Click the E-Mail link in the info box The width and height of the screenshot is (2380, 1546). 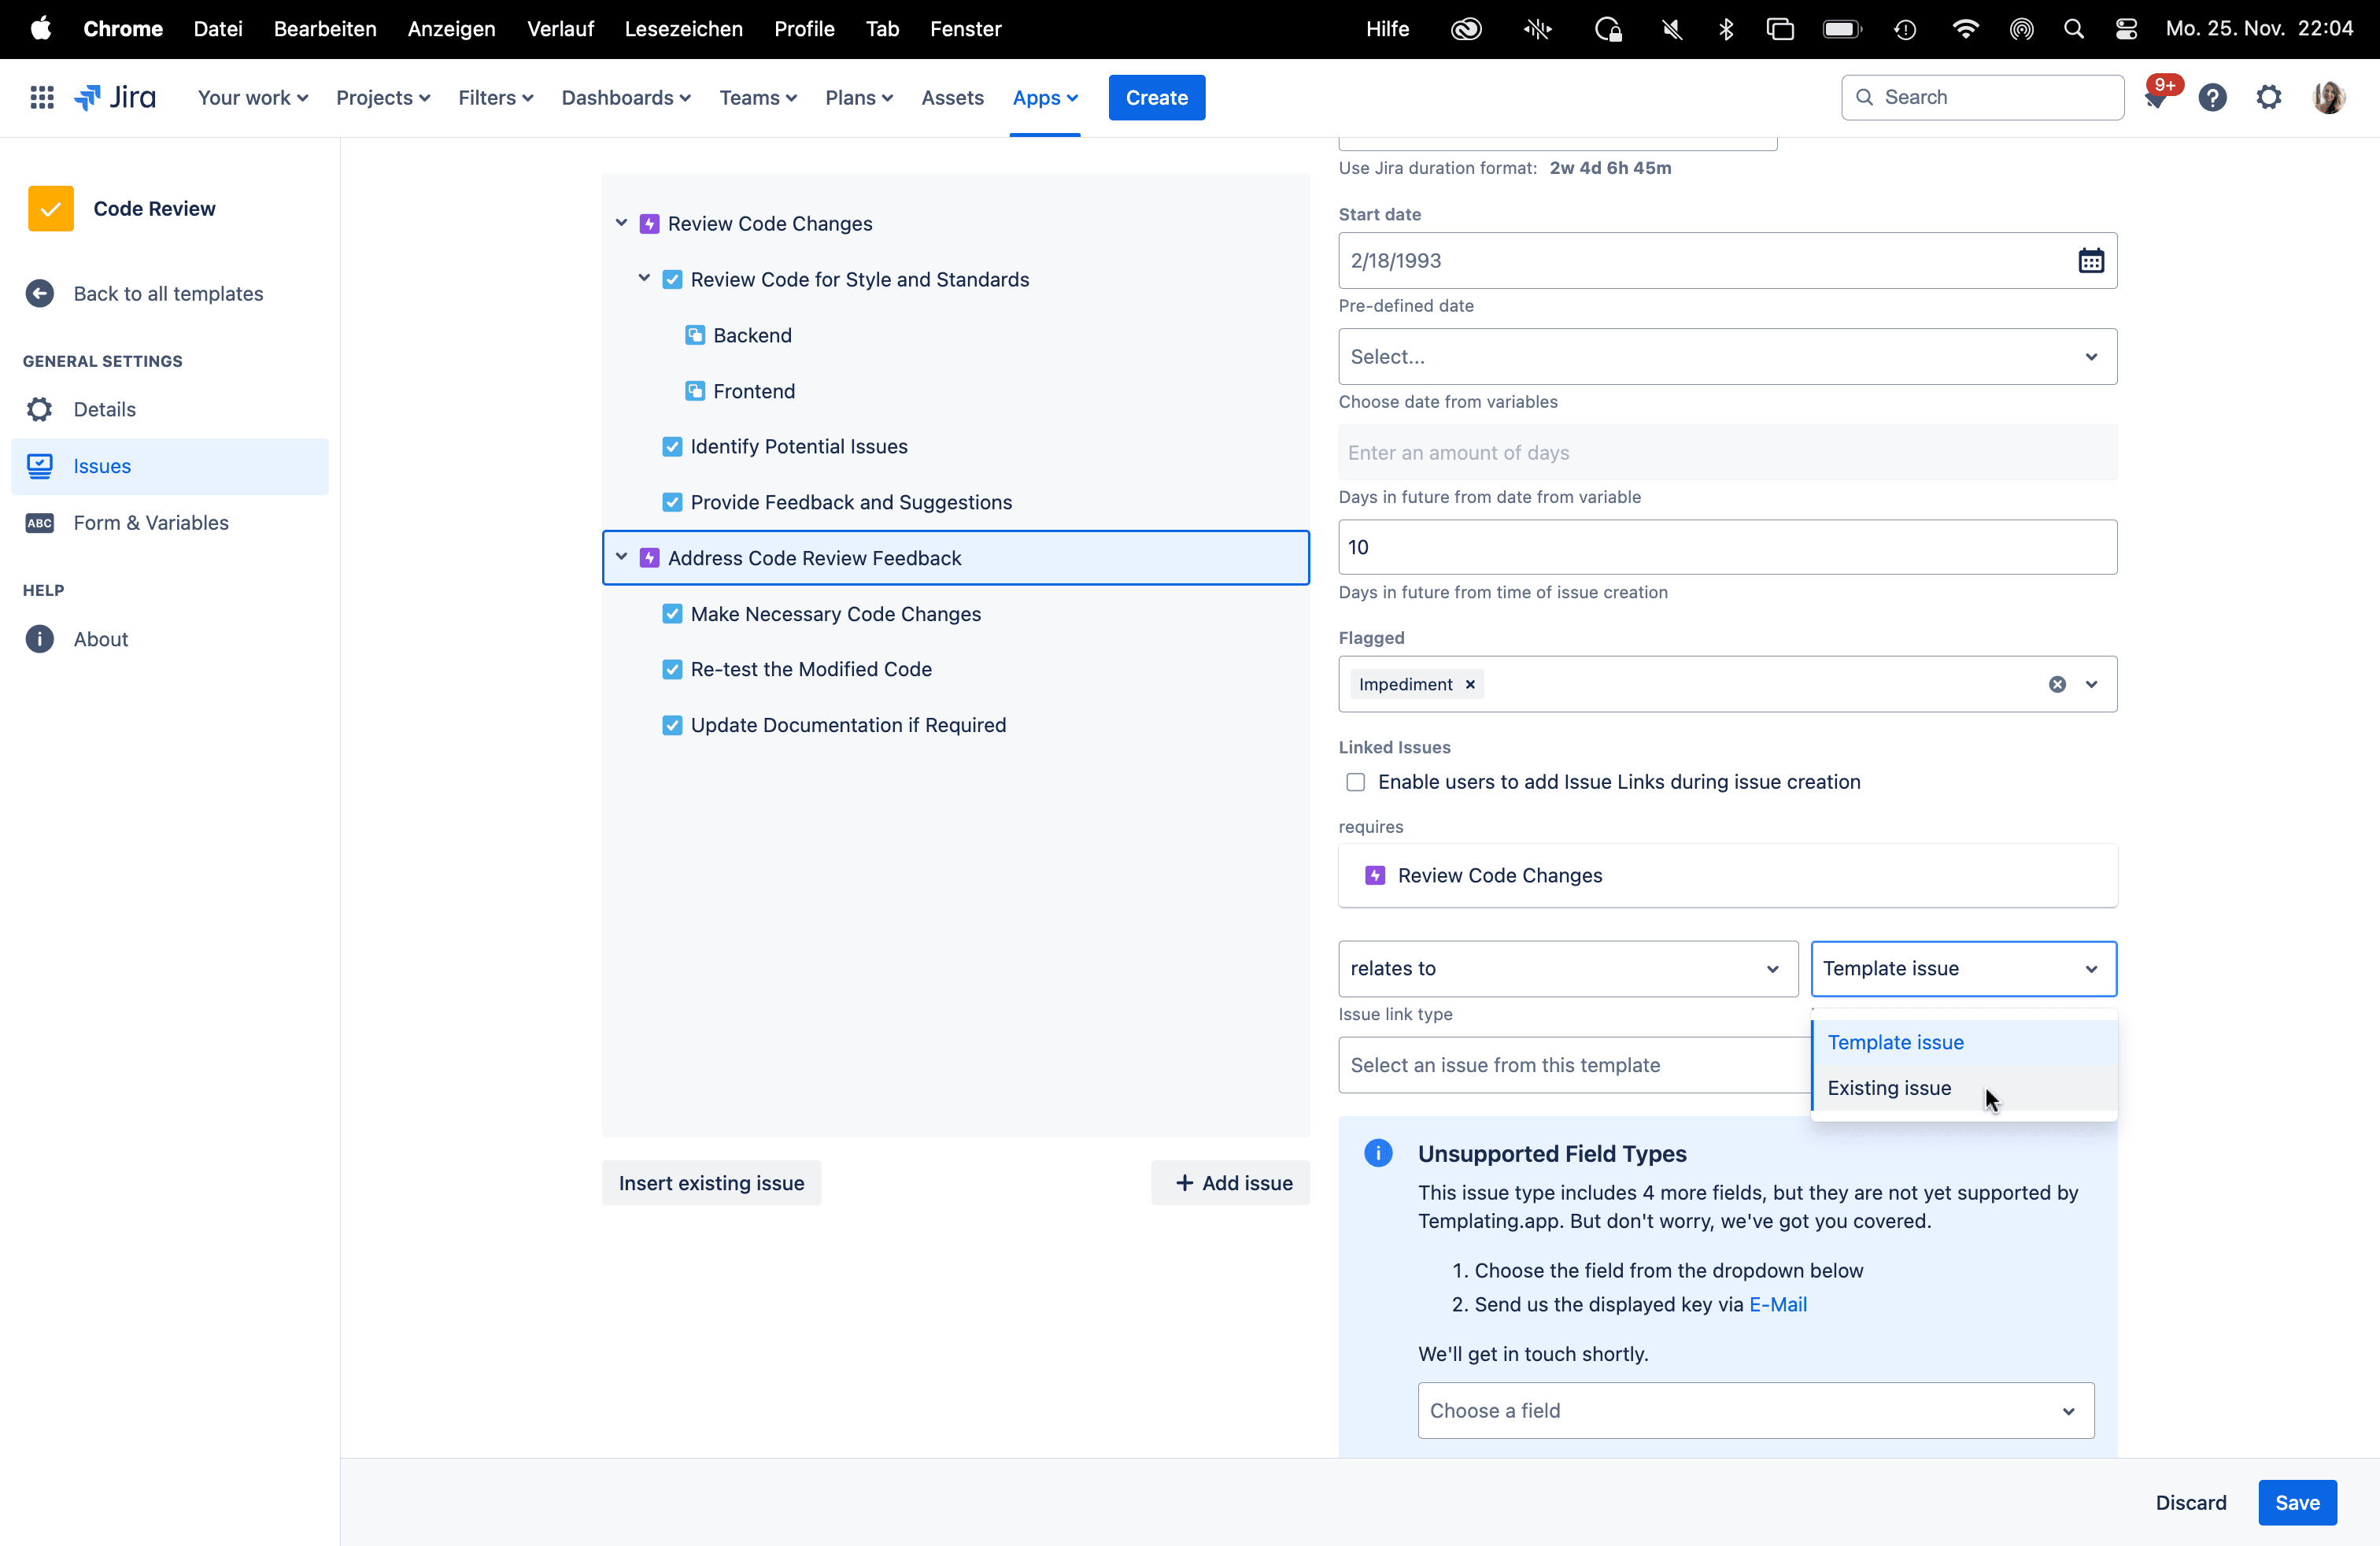[1778, 1304]
